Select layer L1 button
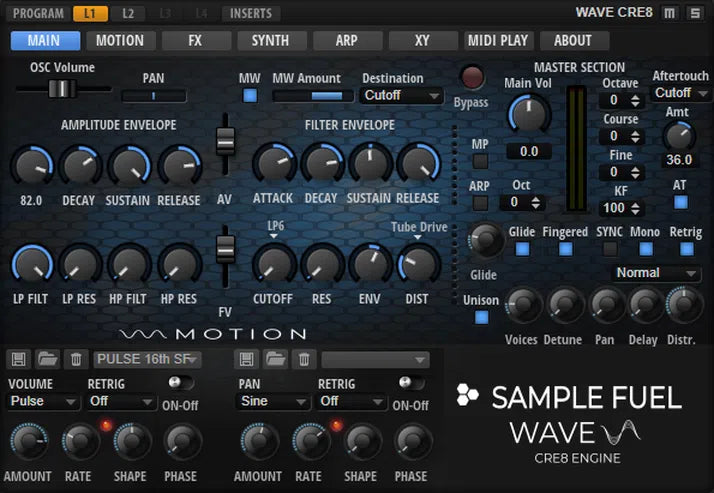This screenshot has height=493, width=714. pos(91,14)
